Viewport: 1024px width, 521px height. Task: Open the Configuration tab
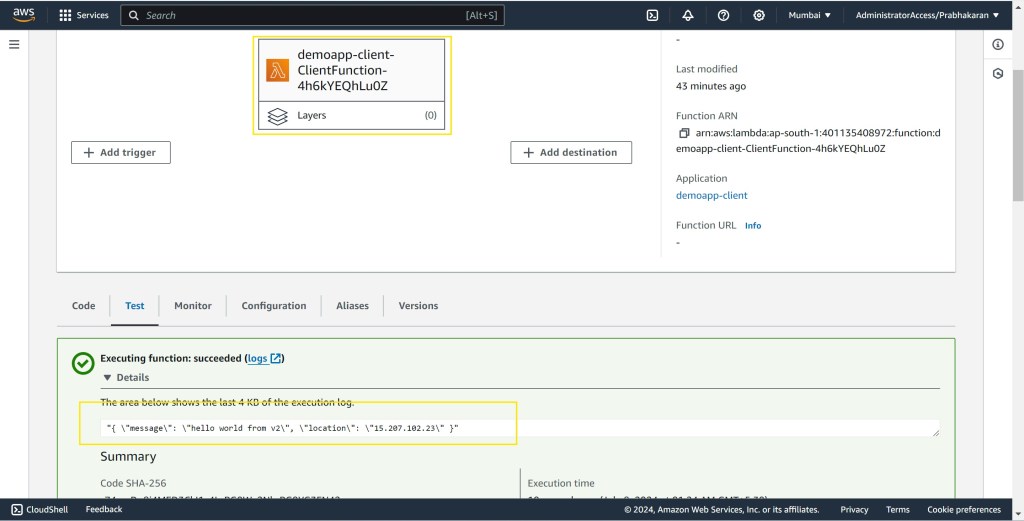click(x=273, y=306)
